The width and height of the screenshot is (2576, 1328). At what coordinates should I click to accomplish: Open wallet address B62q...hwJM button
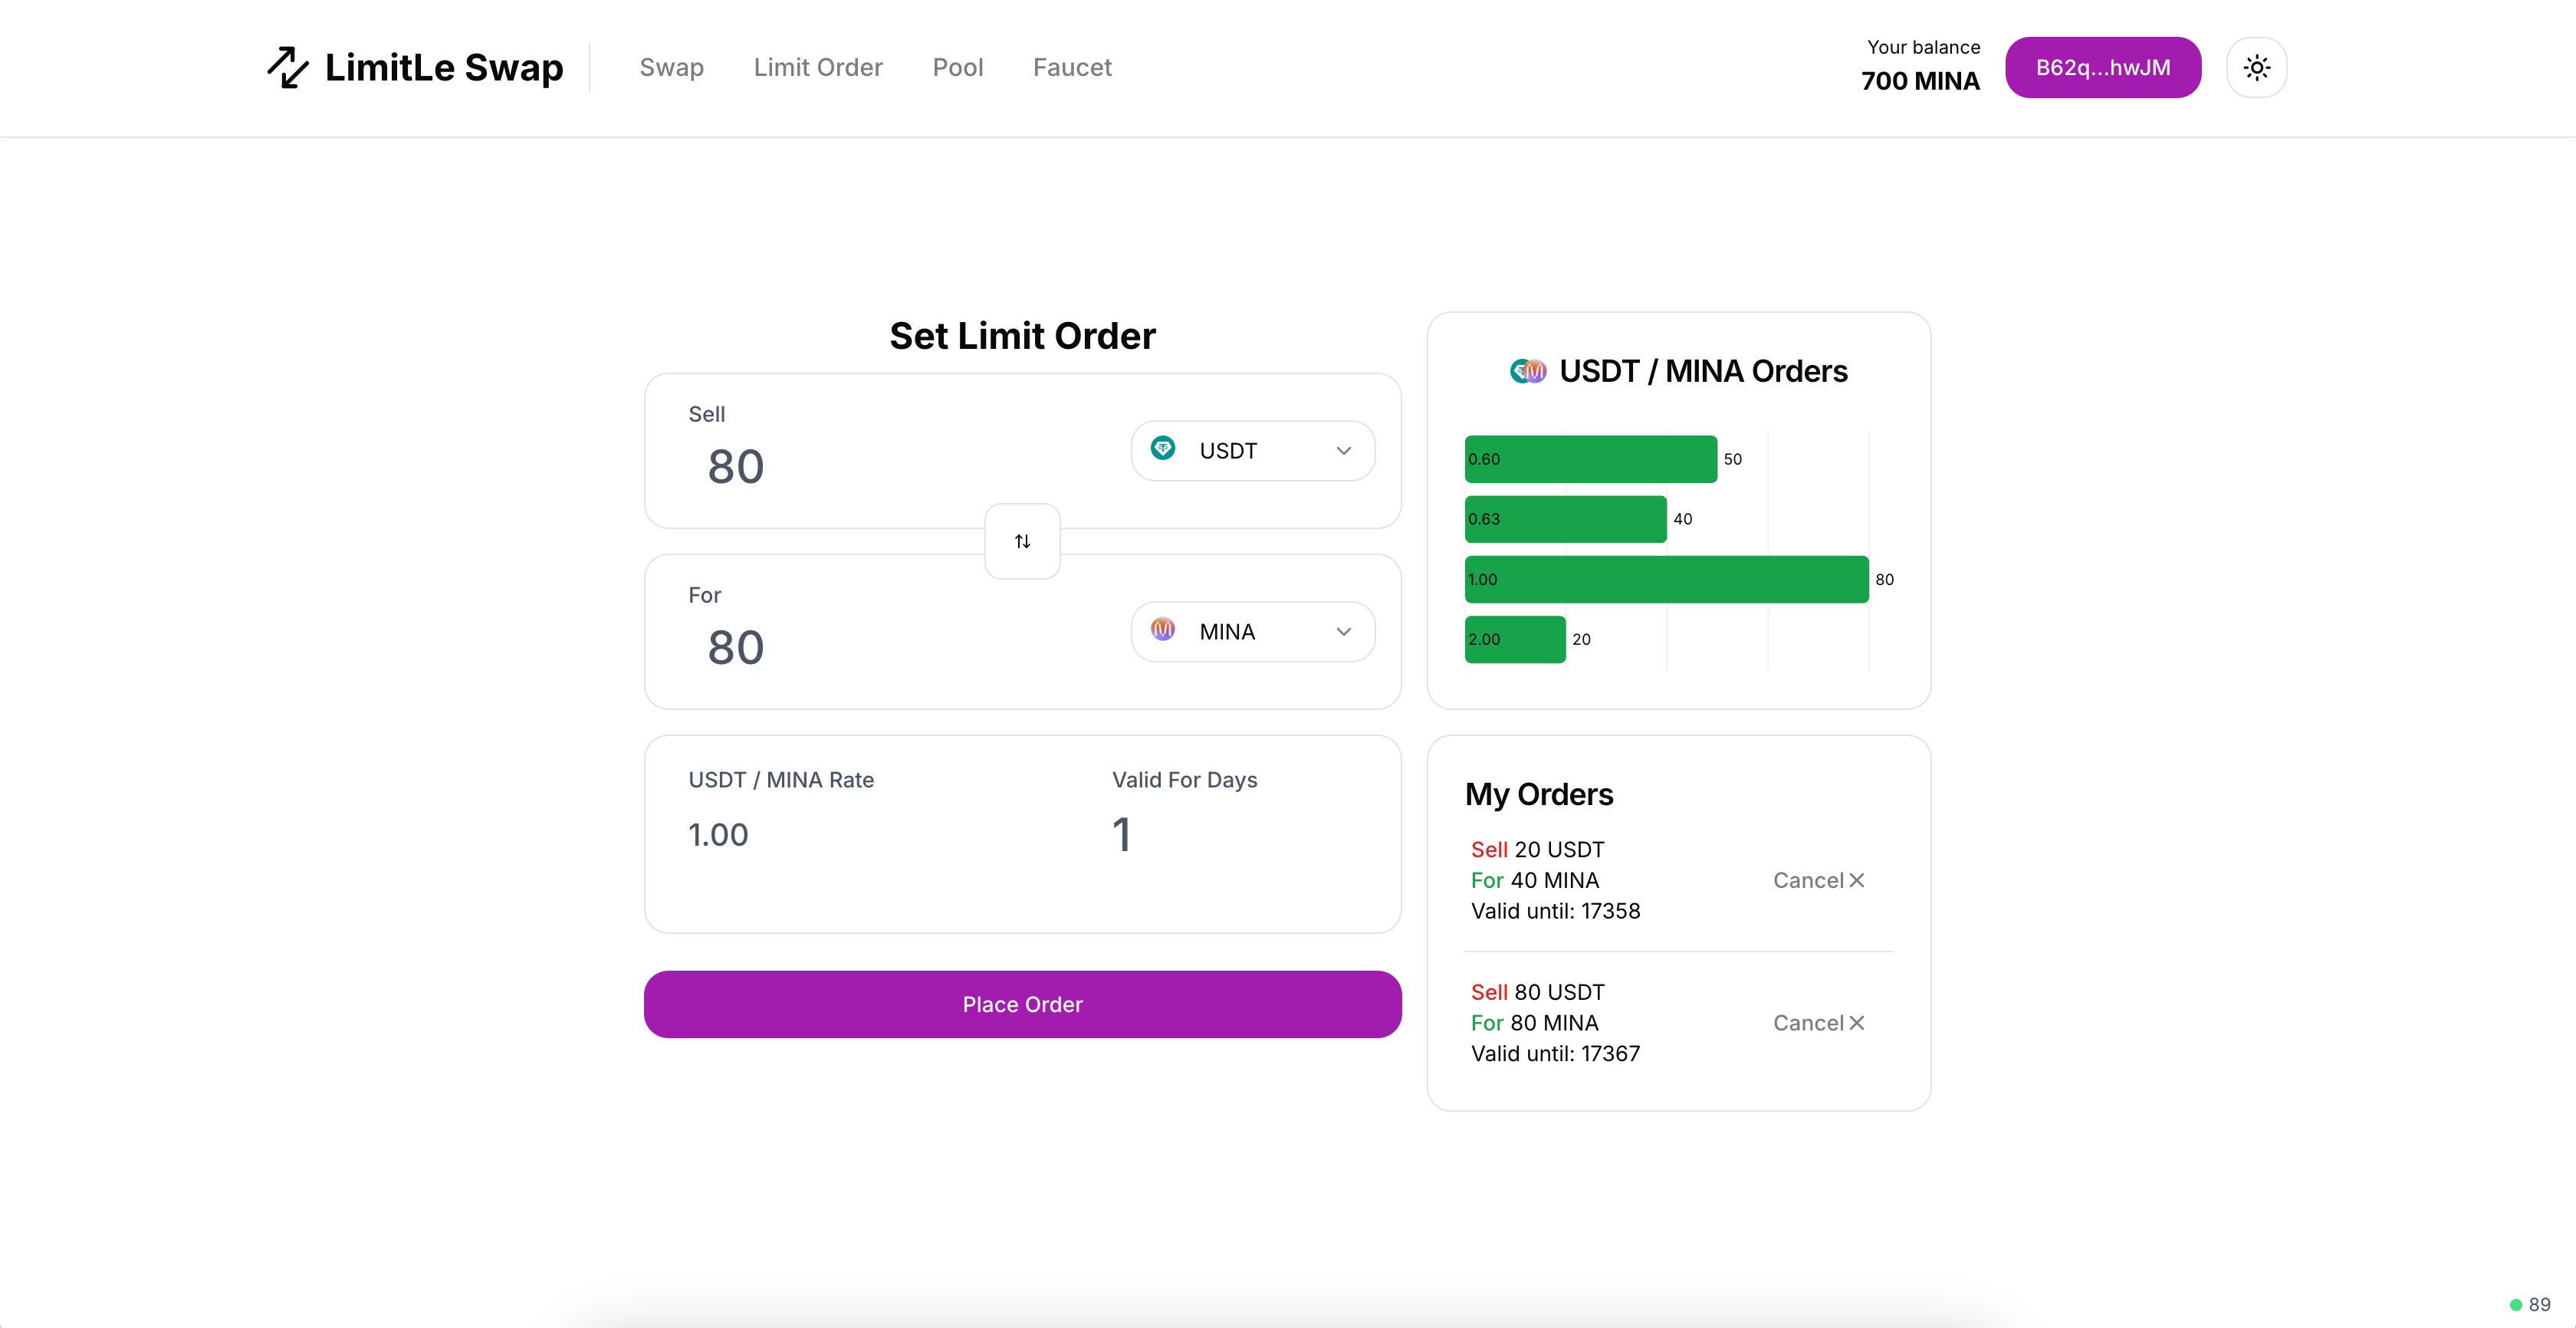(x=2102, y=67)
